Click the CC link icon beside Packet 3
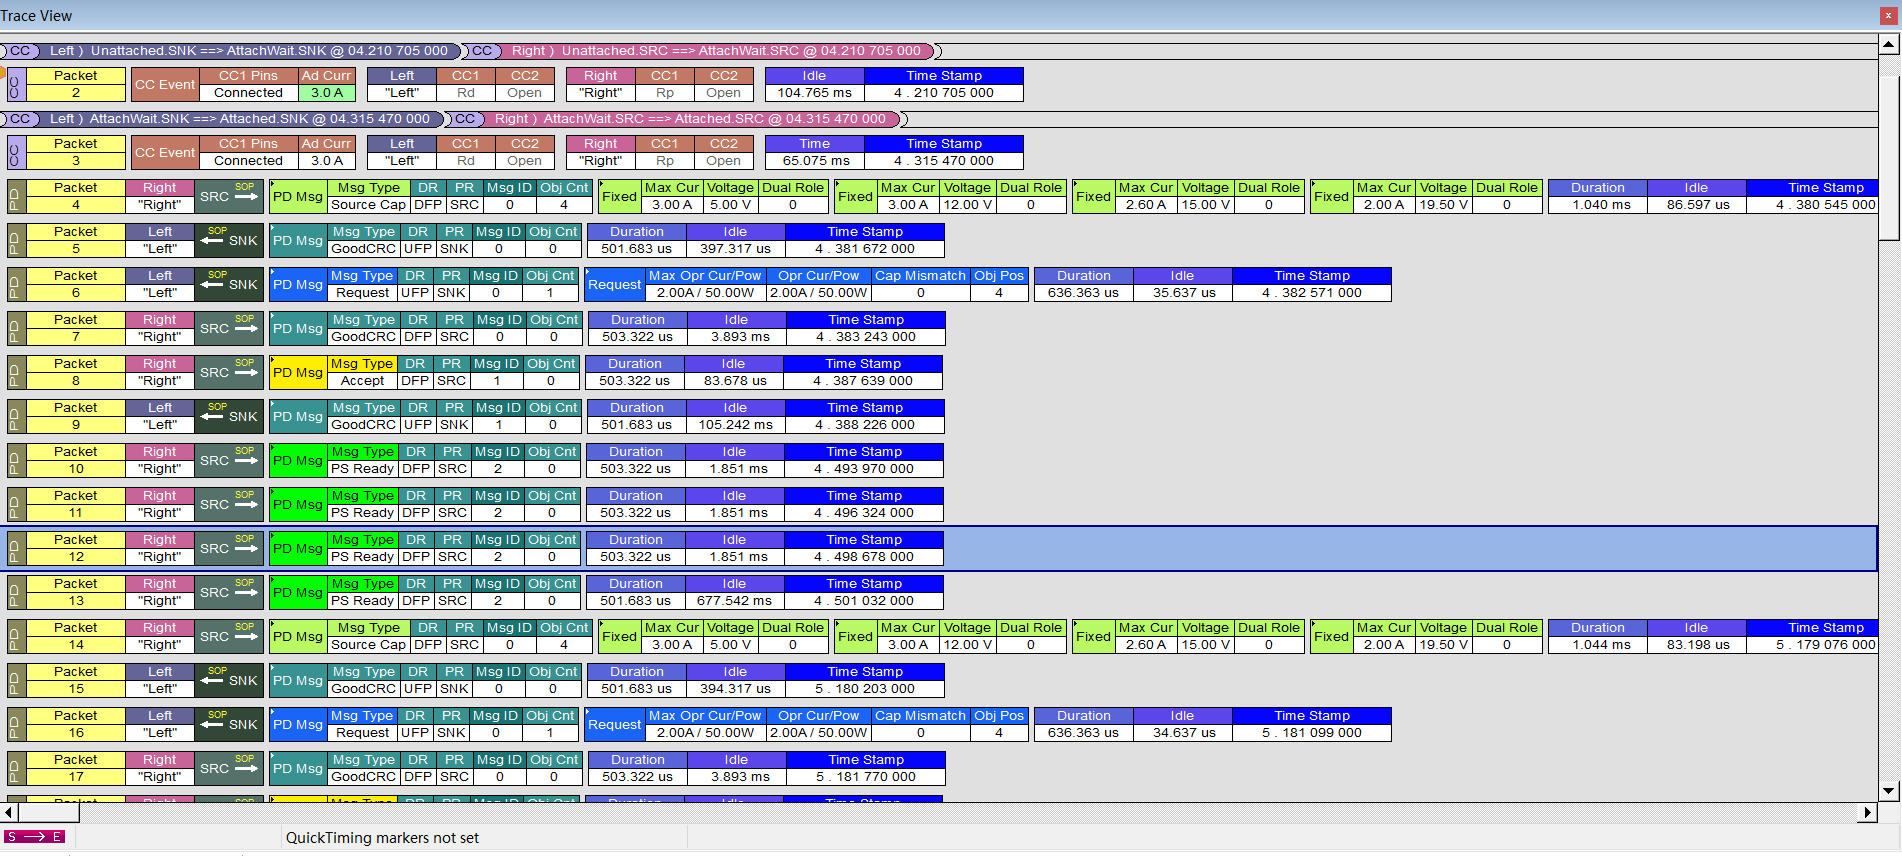This screenshot has height=856, width=1902. click(x=16, y=152)
